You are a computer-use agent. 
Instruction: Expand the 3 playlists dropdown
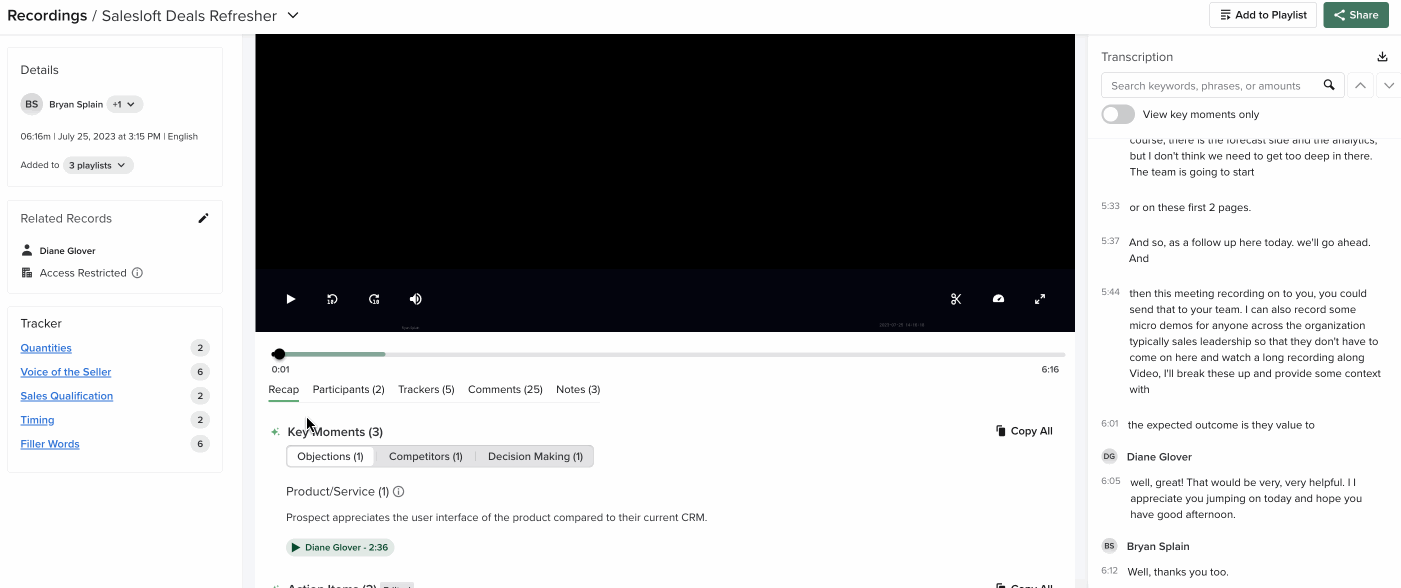click(x=98, y=165)
